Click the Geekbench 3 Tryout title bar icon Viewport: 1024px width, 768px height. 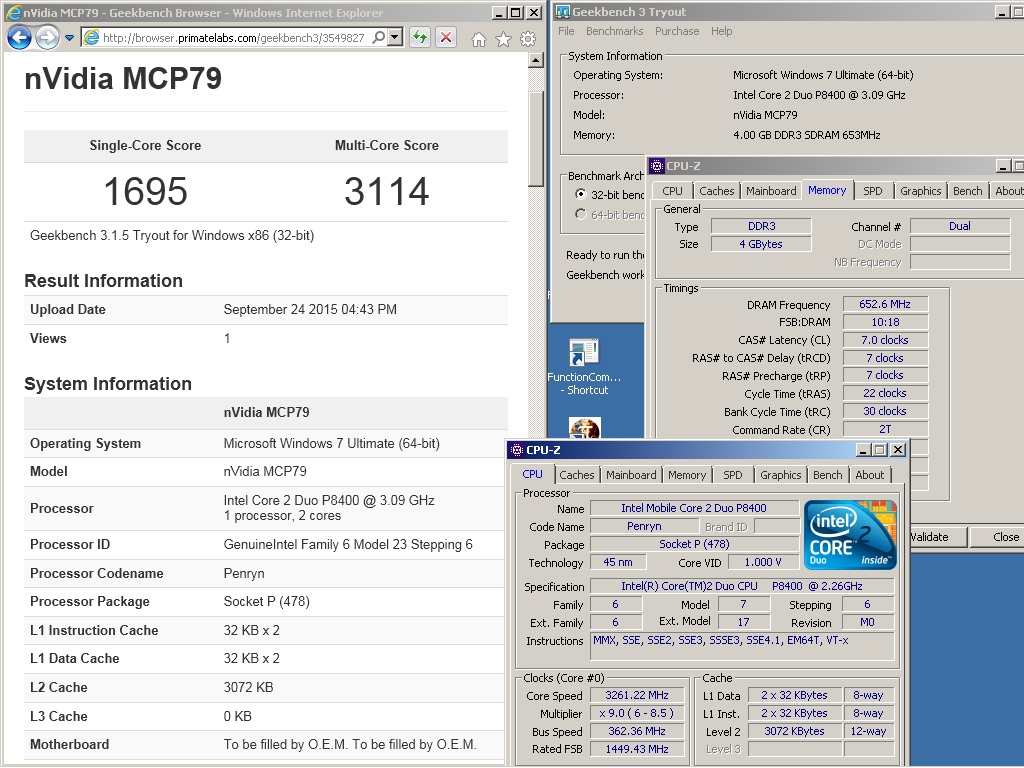562,12
